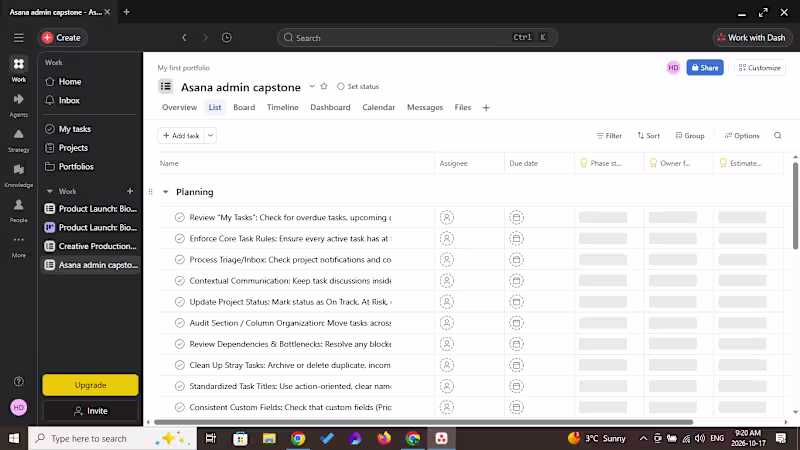Open the Work section in left rail
The height and width of the screenshot is (450, 800).
[18, 69]
